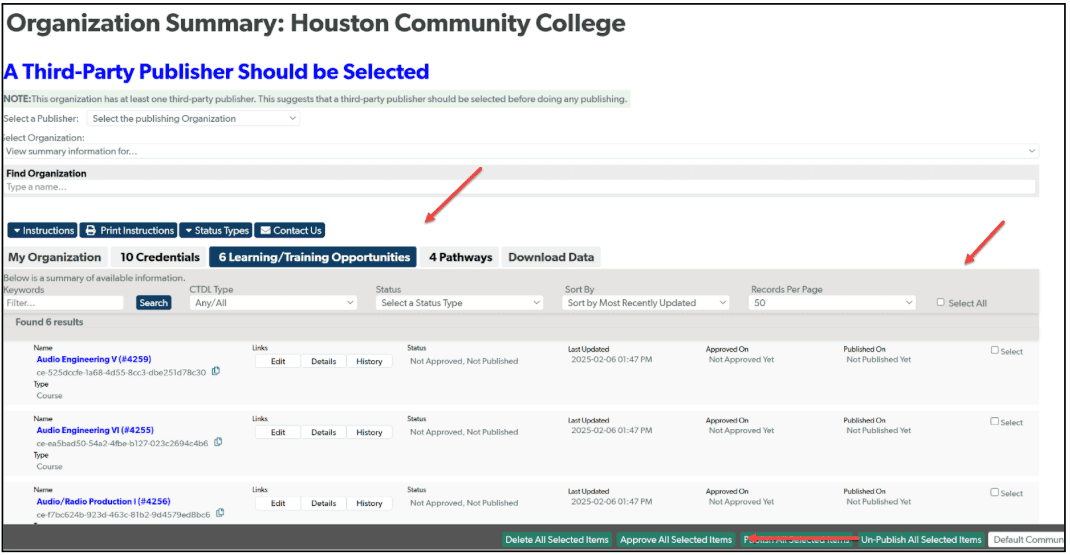This screenshot has width=1070, height=555.
Task: Tick the Select All checkbox
Action: point(940,302)
